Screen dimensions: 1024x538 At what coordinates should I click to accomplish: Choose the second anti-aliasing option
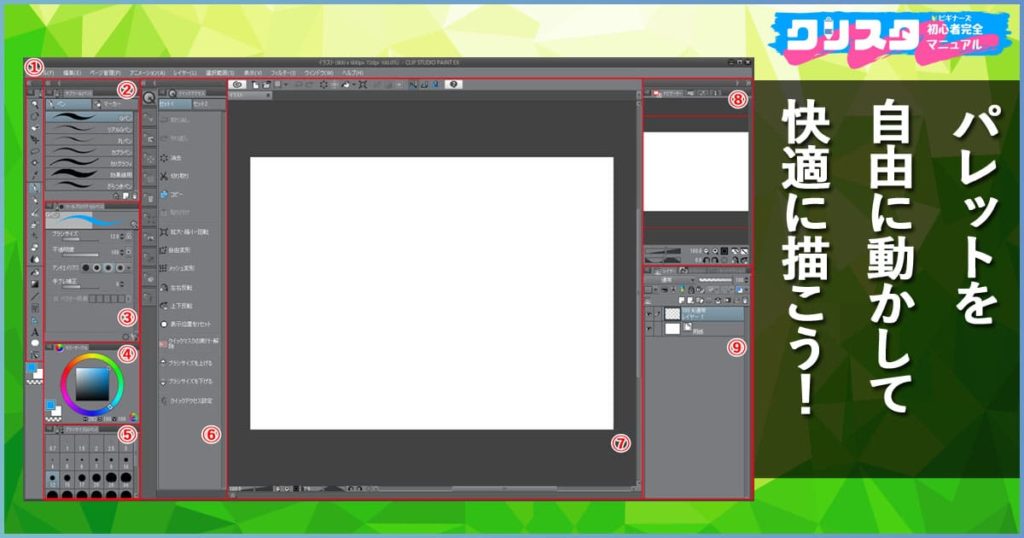coord(97,268)
